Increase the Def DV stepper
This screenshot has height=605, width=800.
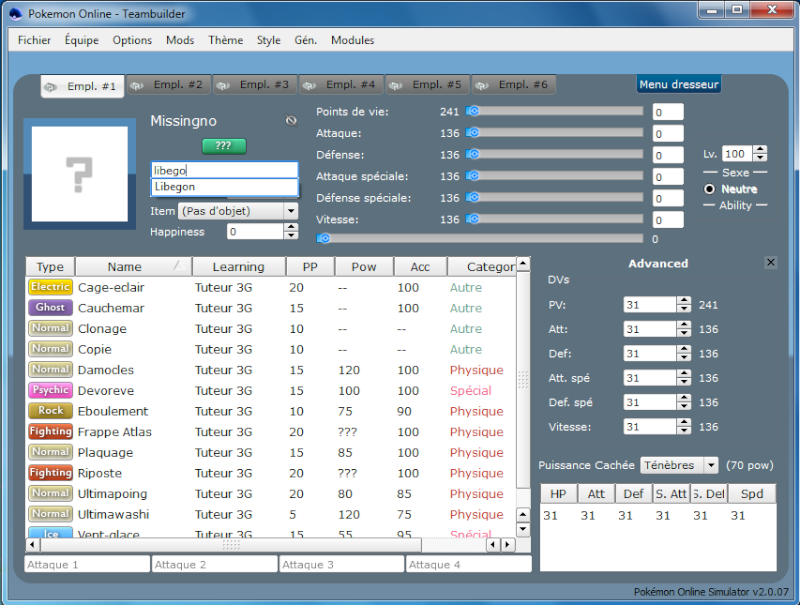tap(684, 350)
